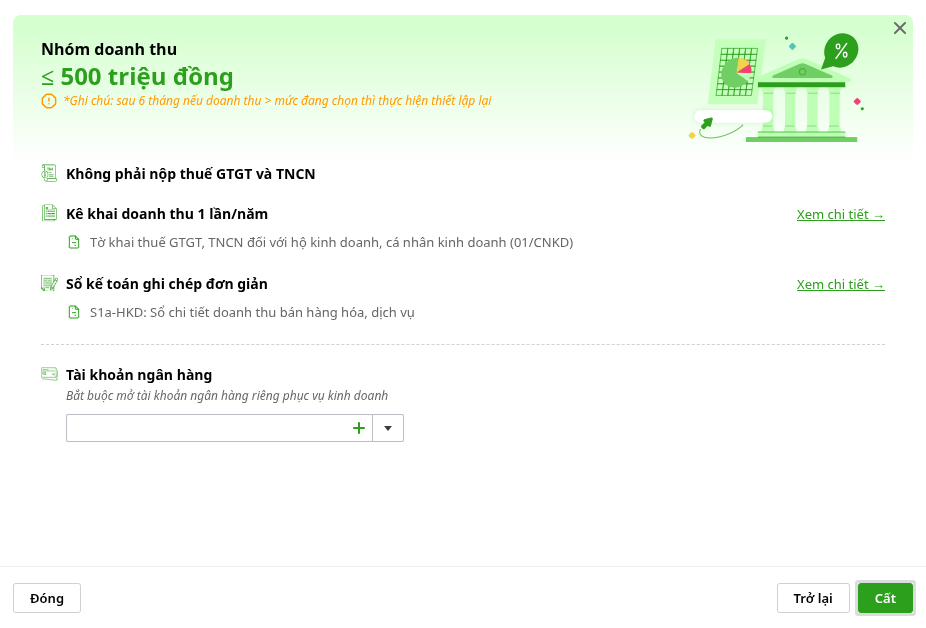
Task: Click the revenue declaration form icon
Action: pos(49,213)
